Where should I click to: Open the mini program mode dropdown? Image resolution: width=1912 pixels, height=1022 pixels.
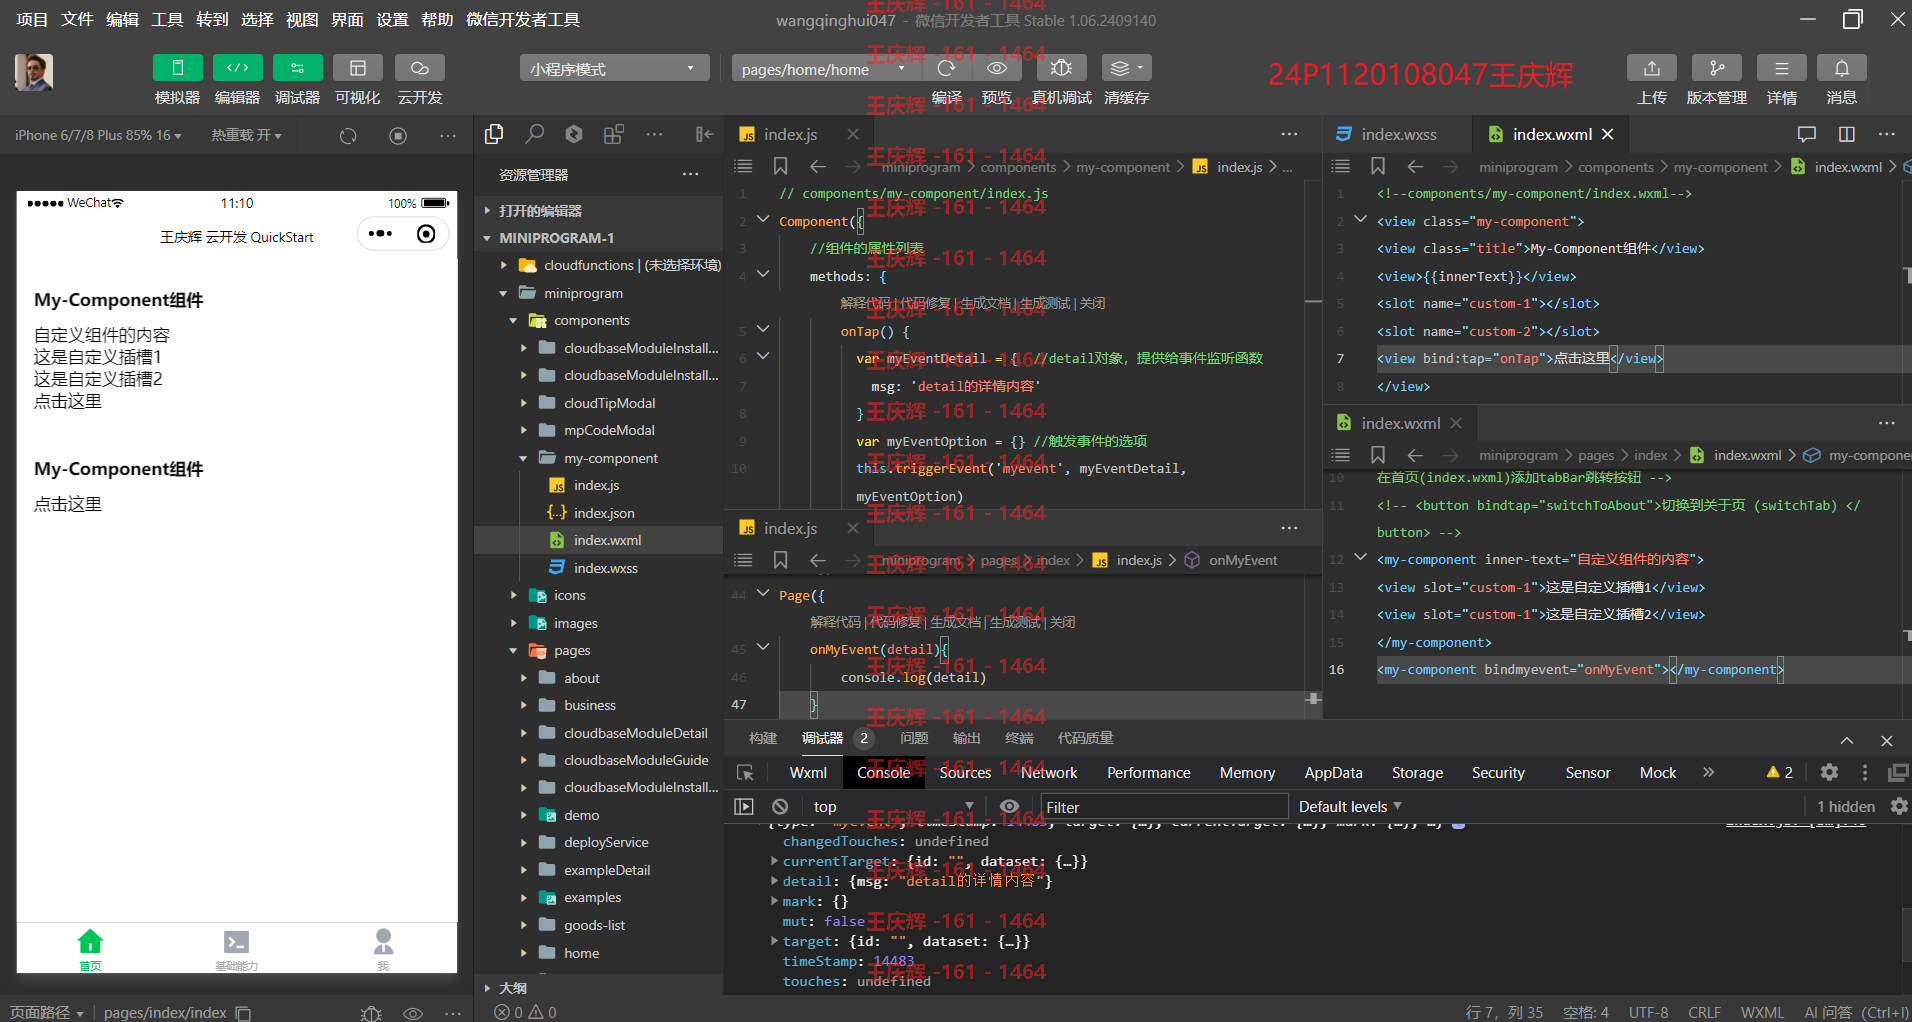coord(614,69)
